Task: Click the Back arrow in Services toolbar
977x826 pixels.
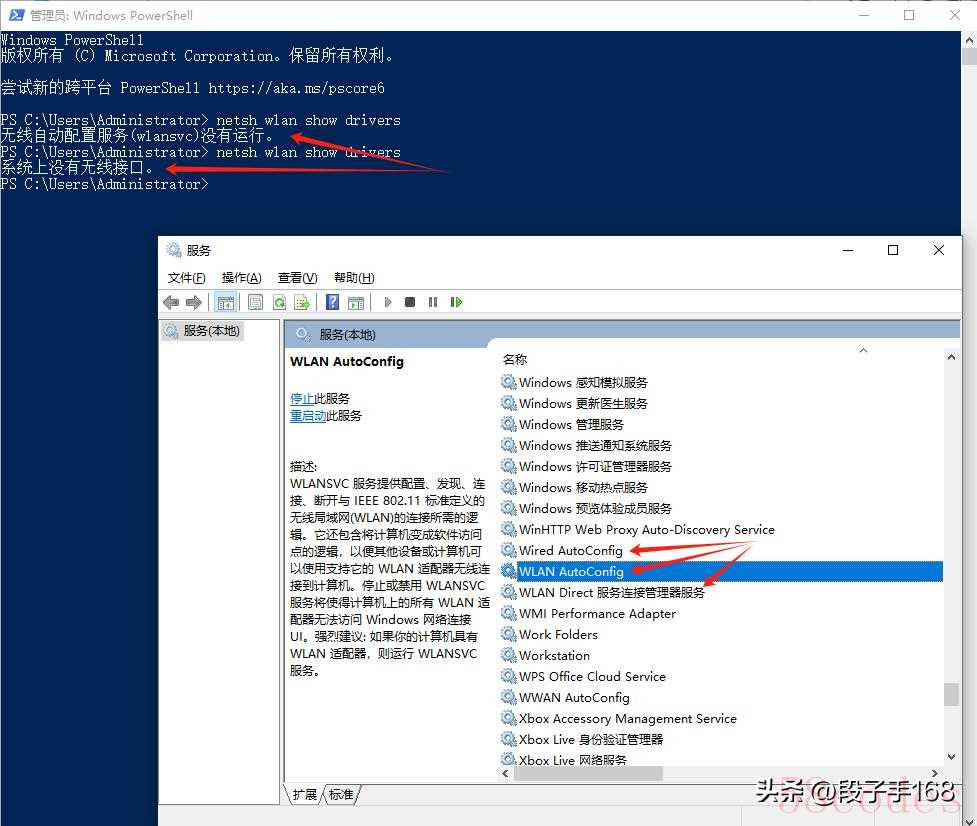Action: click(171, 302)
